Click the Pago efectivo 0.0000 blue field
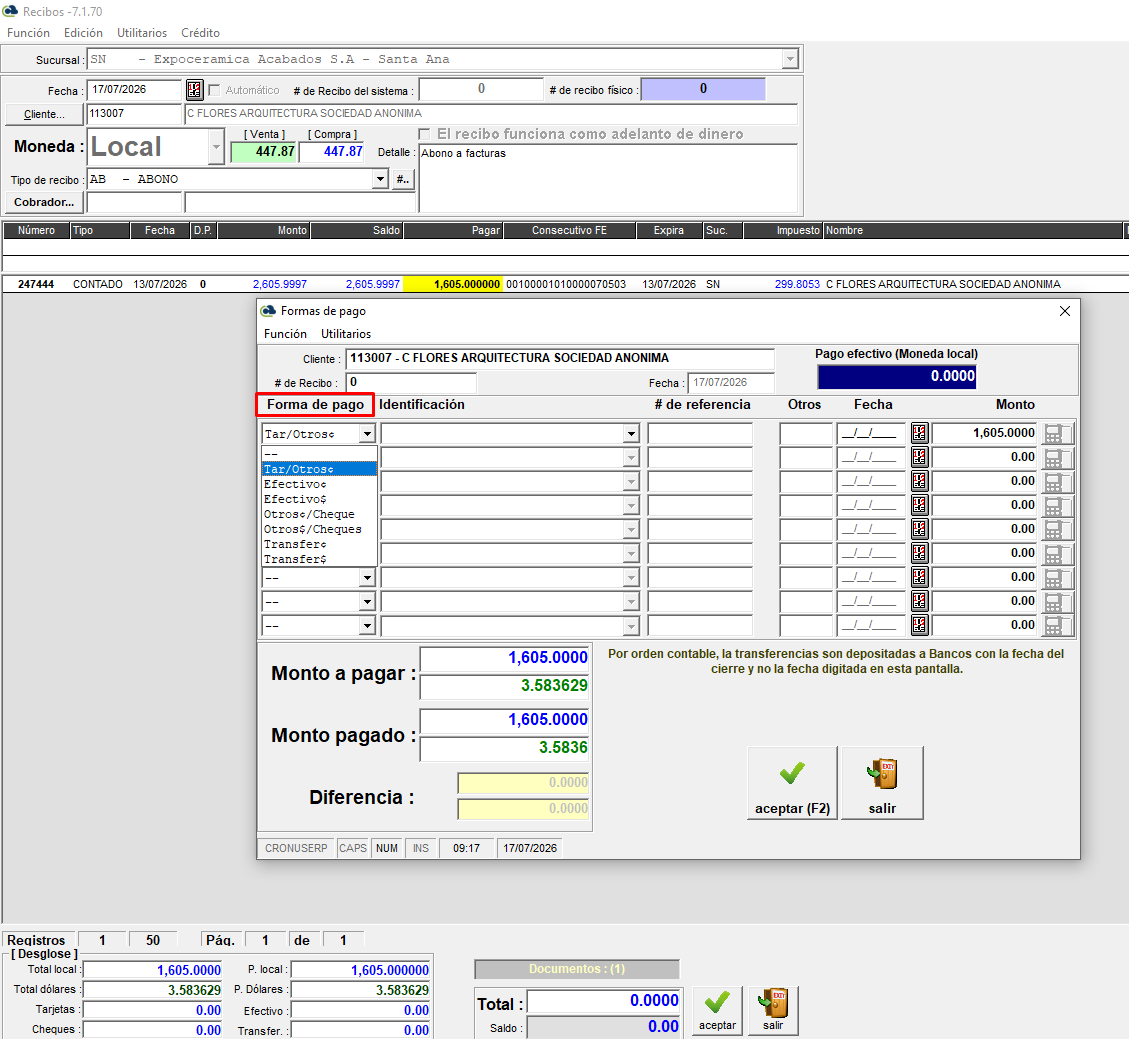1129x1039 pixels. pos(896,377)
